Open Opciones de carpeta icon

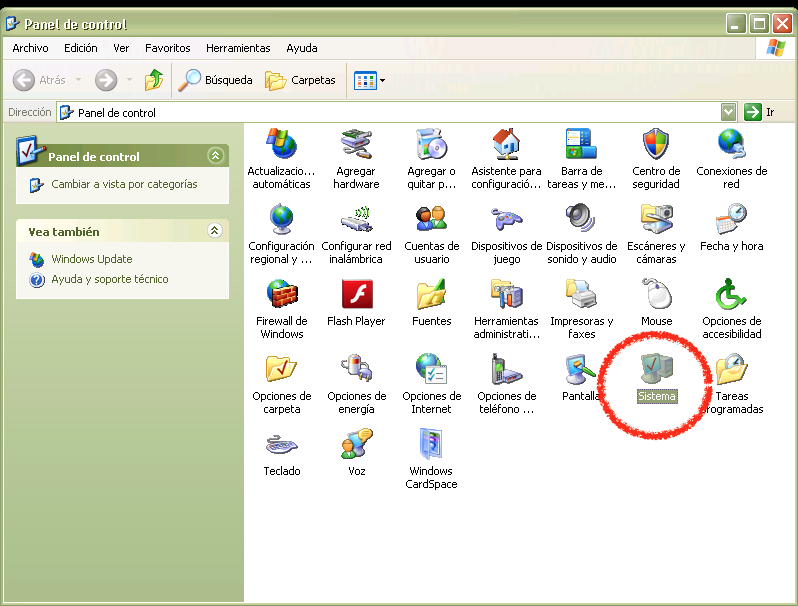click(x=281, y=368)
